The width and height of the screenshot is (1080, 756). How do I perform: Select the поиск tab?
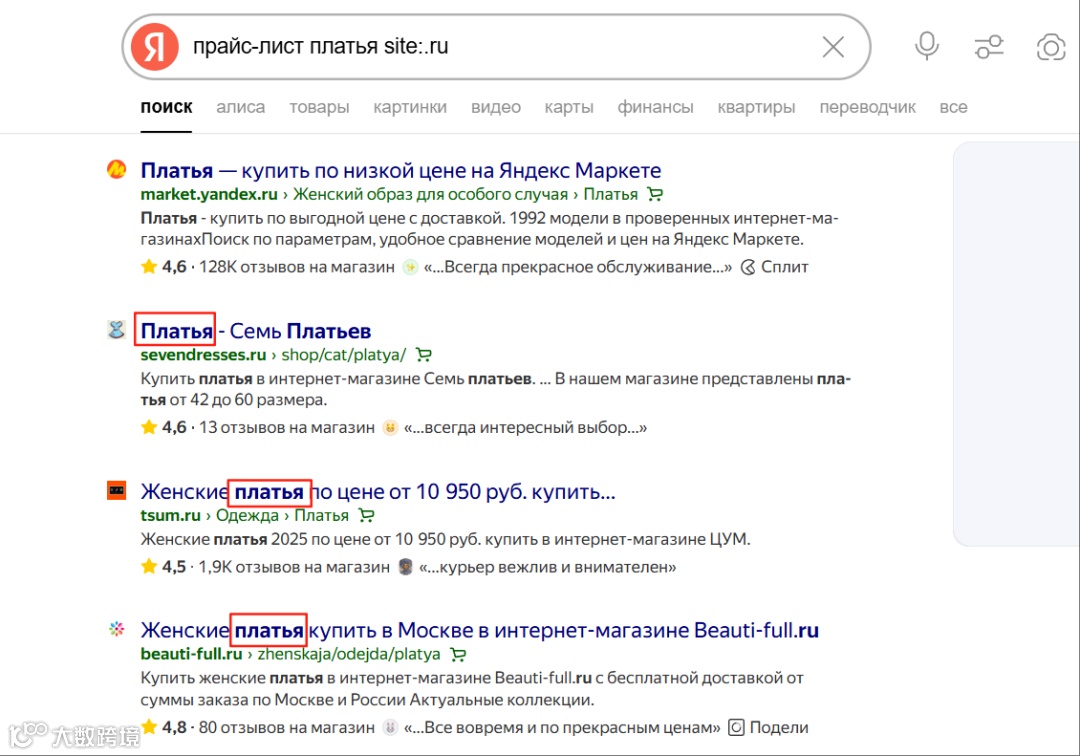[x=166, y=107]
